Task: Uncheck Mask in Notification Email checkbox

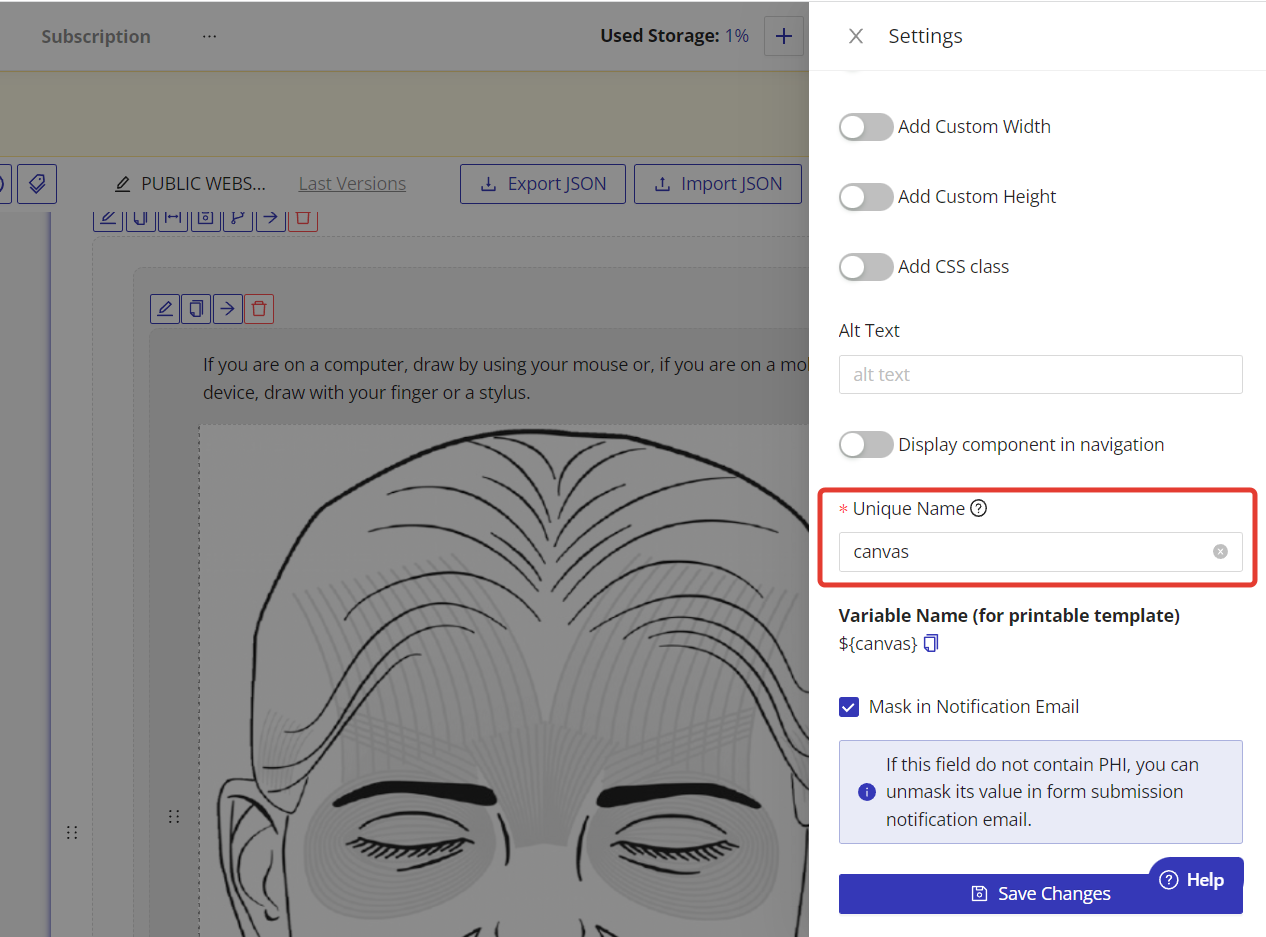Action: pos(849,707)
